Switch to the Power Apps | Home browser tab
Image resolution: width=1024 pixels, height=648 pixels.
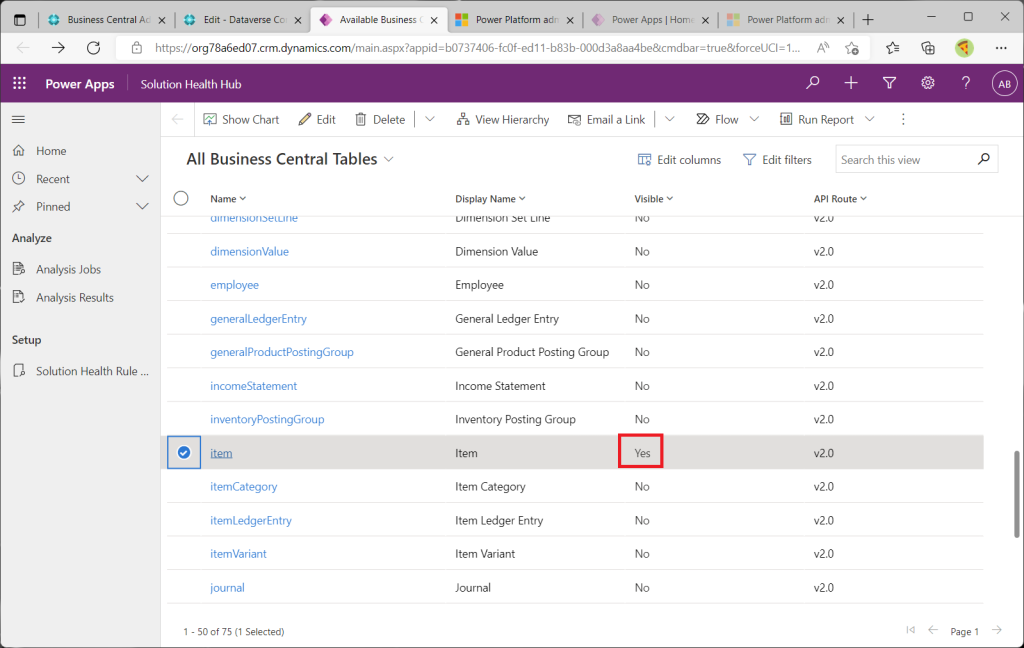(650, 20)
